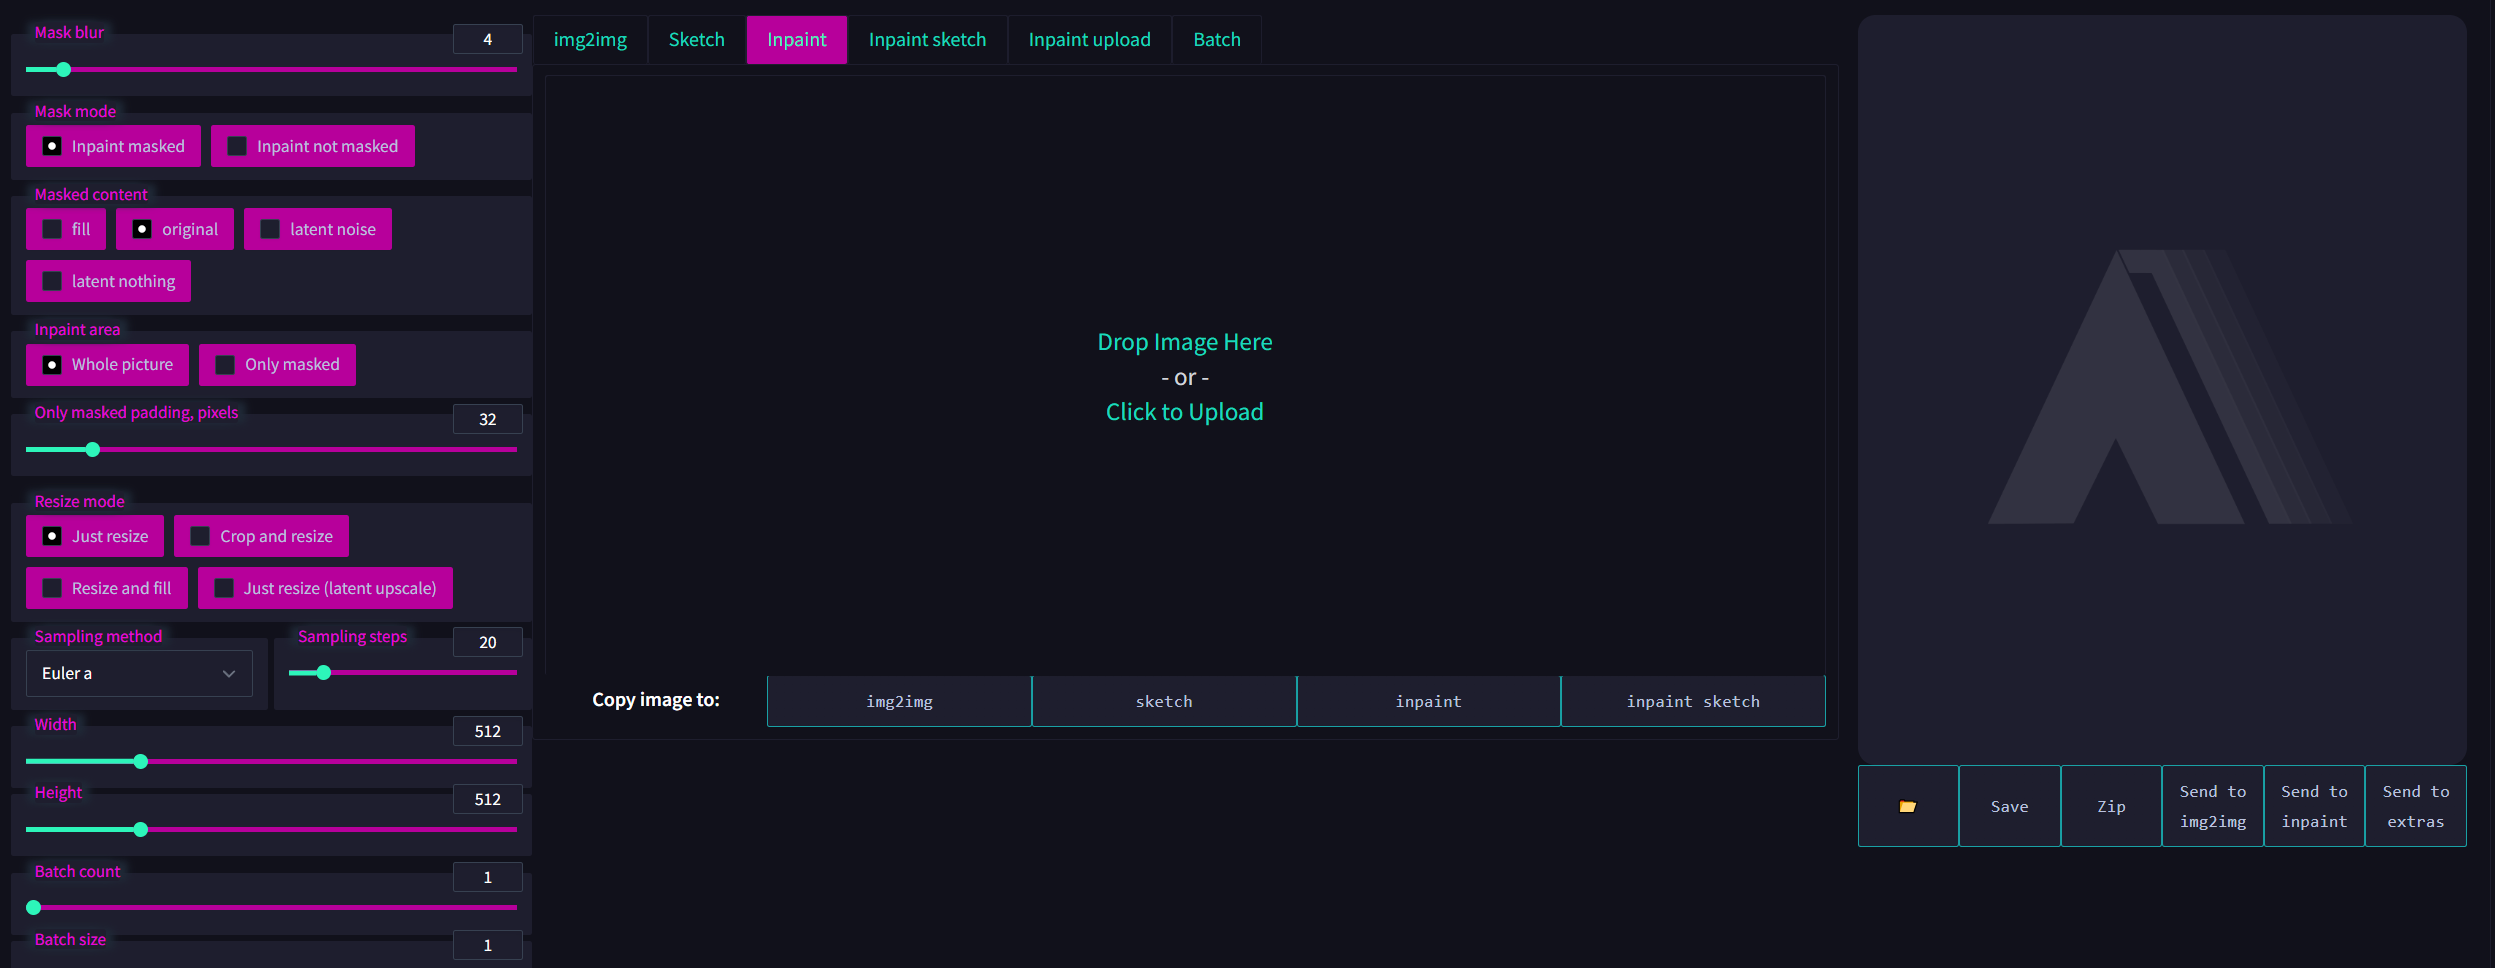Set inpaint area to Whole picture
Screen dimensions: 2495x968
click(107, 364)
